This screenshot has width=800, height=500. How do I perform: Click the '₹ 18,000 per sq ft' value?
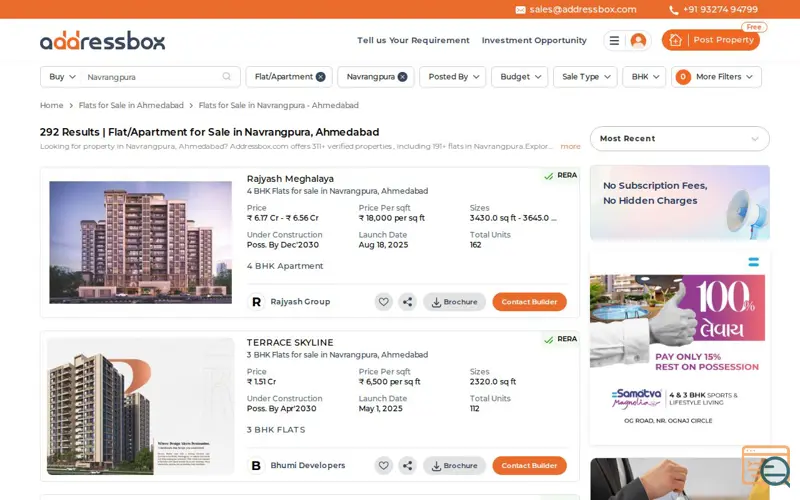click(x=392, y=218)
